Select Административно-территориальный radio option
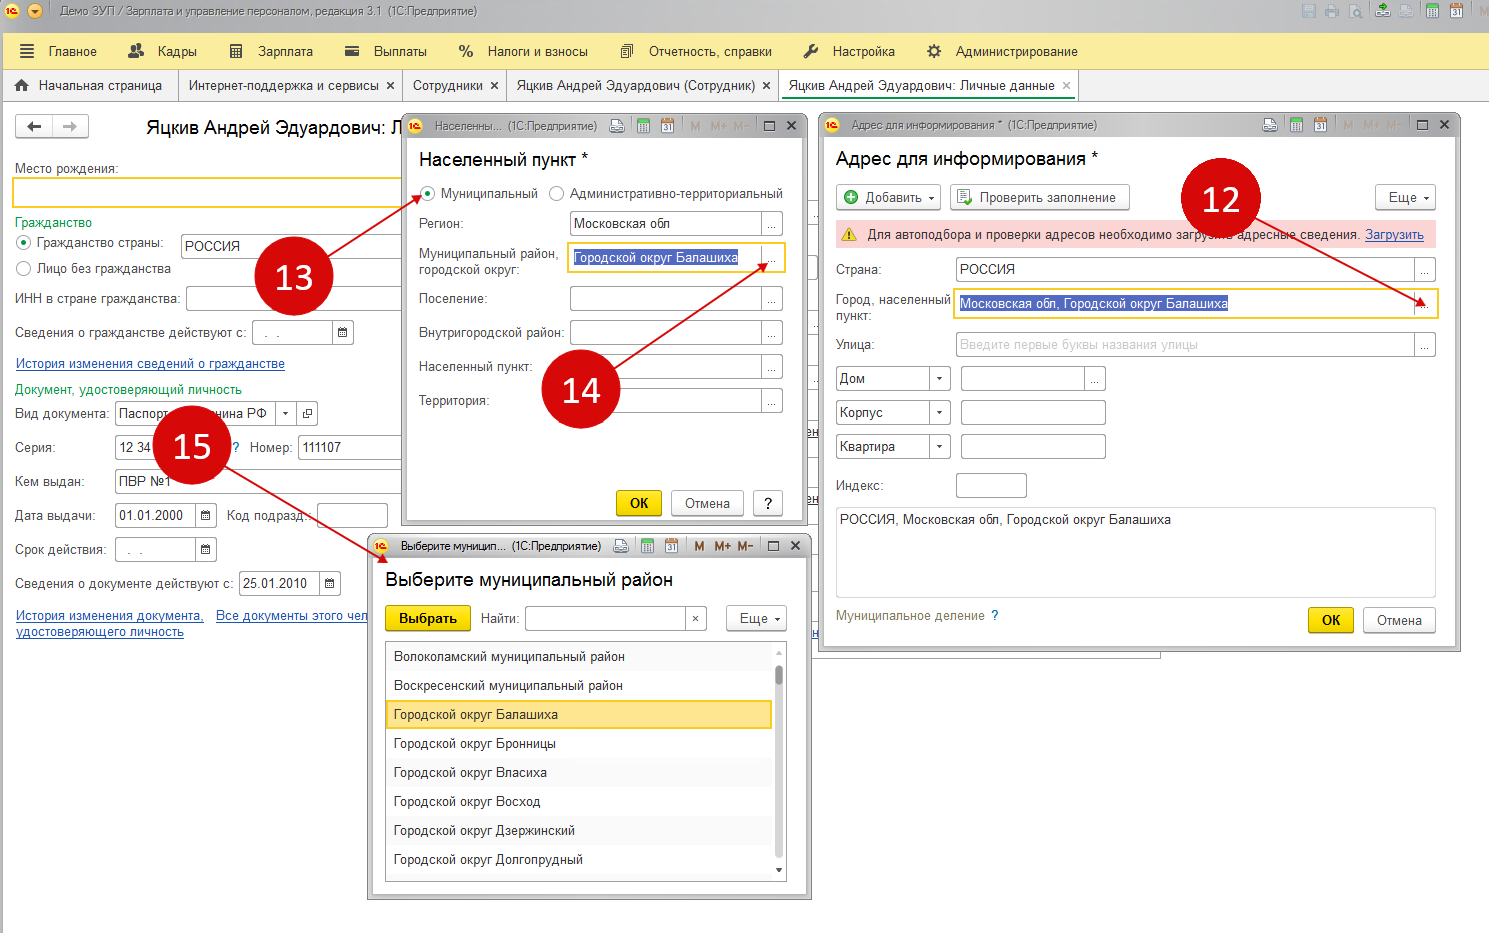The width and height of the screenshot is (1489, 933). pyautogui.click(x=557, y=194)
